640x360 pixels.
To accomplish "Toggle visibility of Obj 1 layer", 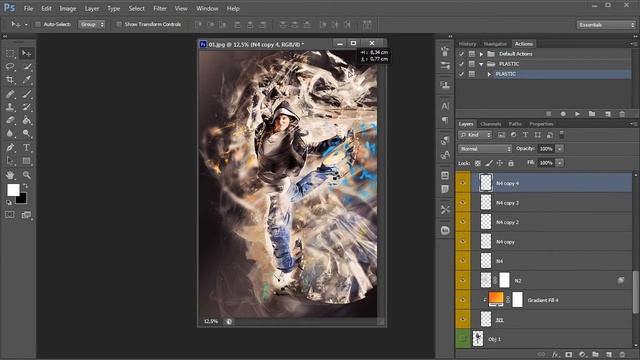I will coord(463,339).
